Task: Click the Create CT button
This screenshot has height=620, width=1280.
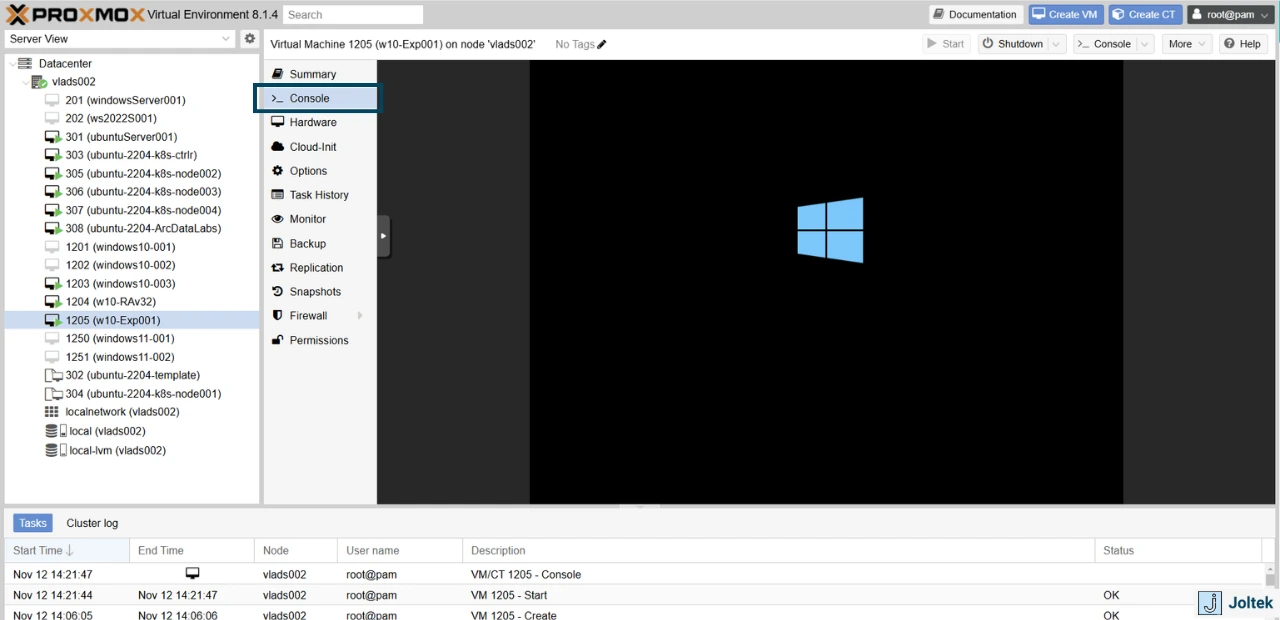Action: tap(1145, 15)
